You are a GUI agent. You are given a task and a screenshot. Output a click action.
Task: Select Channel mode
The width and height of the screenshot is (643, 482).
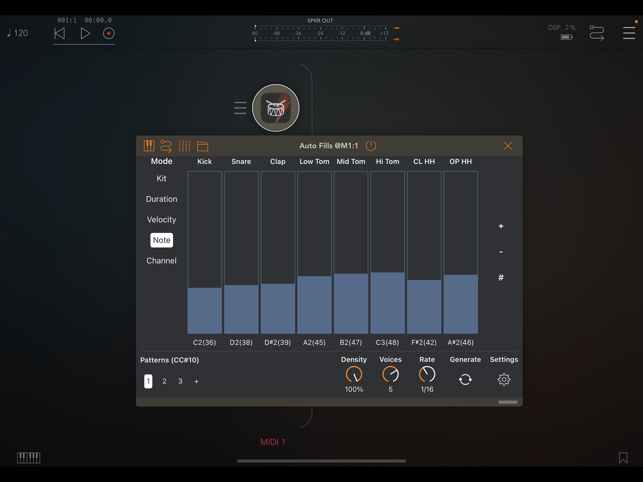161,261
